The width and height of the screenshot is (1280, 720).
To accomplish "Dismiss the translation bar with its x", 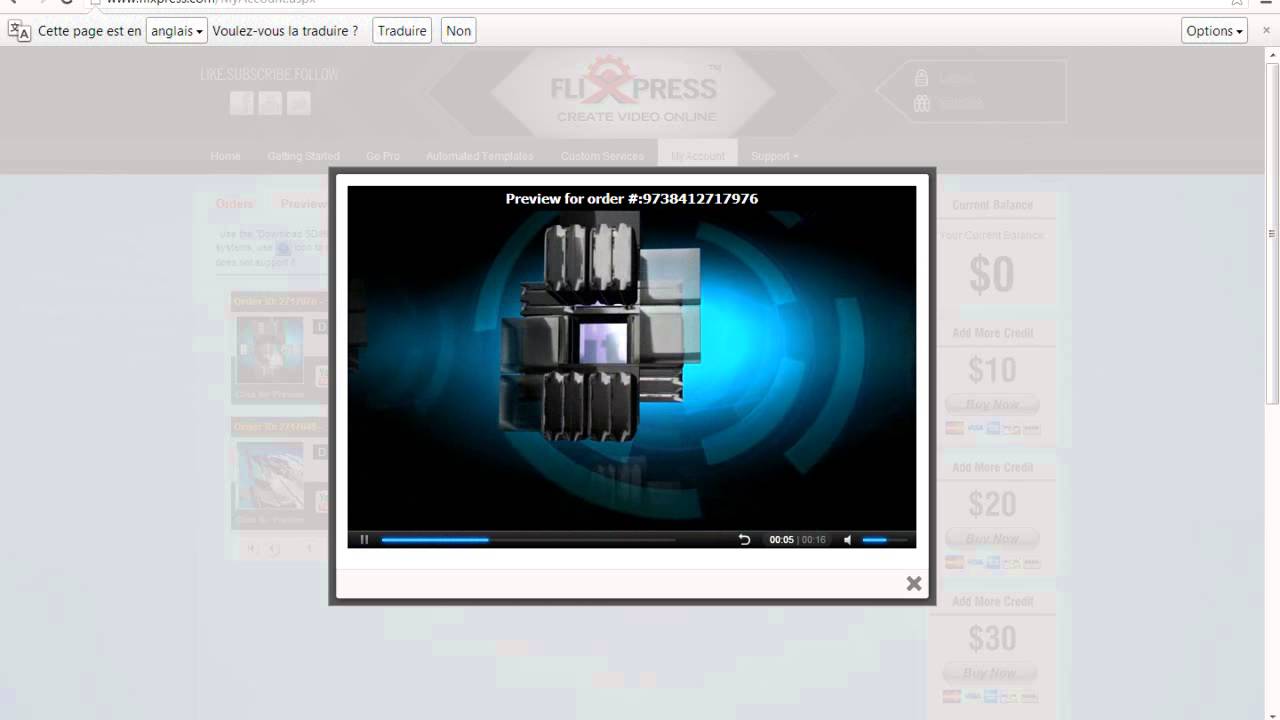I will pos(1266,31).
